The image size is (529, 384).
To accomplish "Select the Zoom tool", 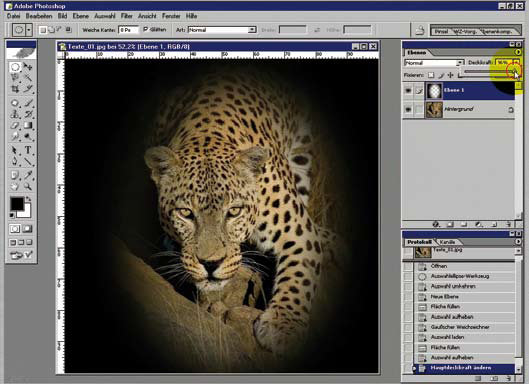I will (x=28, y=186).
